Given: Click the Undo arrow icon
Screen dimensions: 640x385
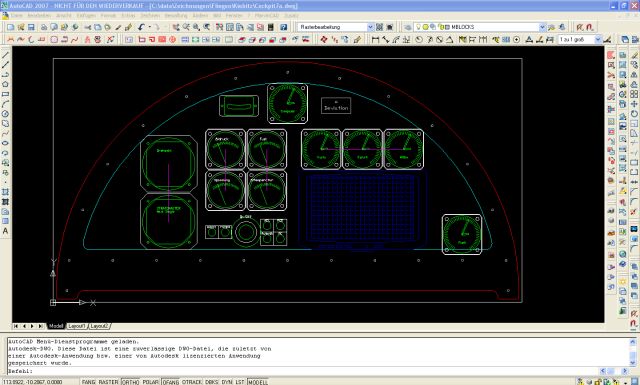Looking at the screenshot, I should [141, 27].
